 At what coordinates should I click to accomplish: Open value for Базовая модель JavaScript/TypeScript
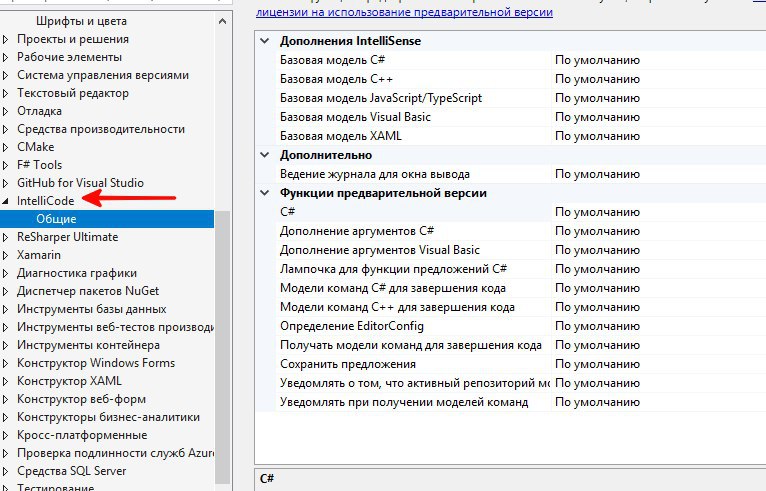pos(658,98)
